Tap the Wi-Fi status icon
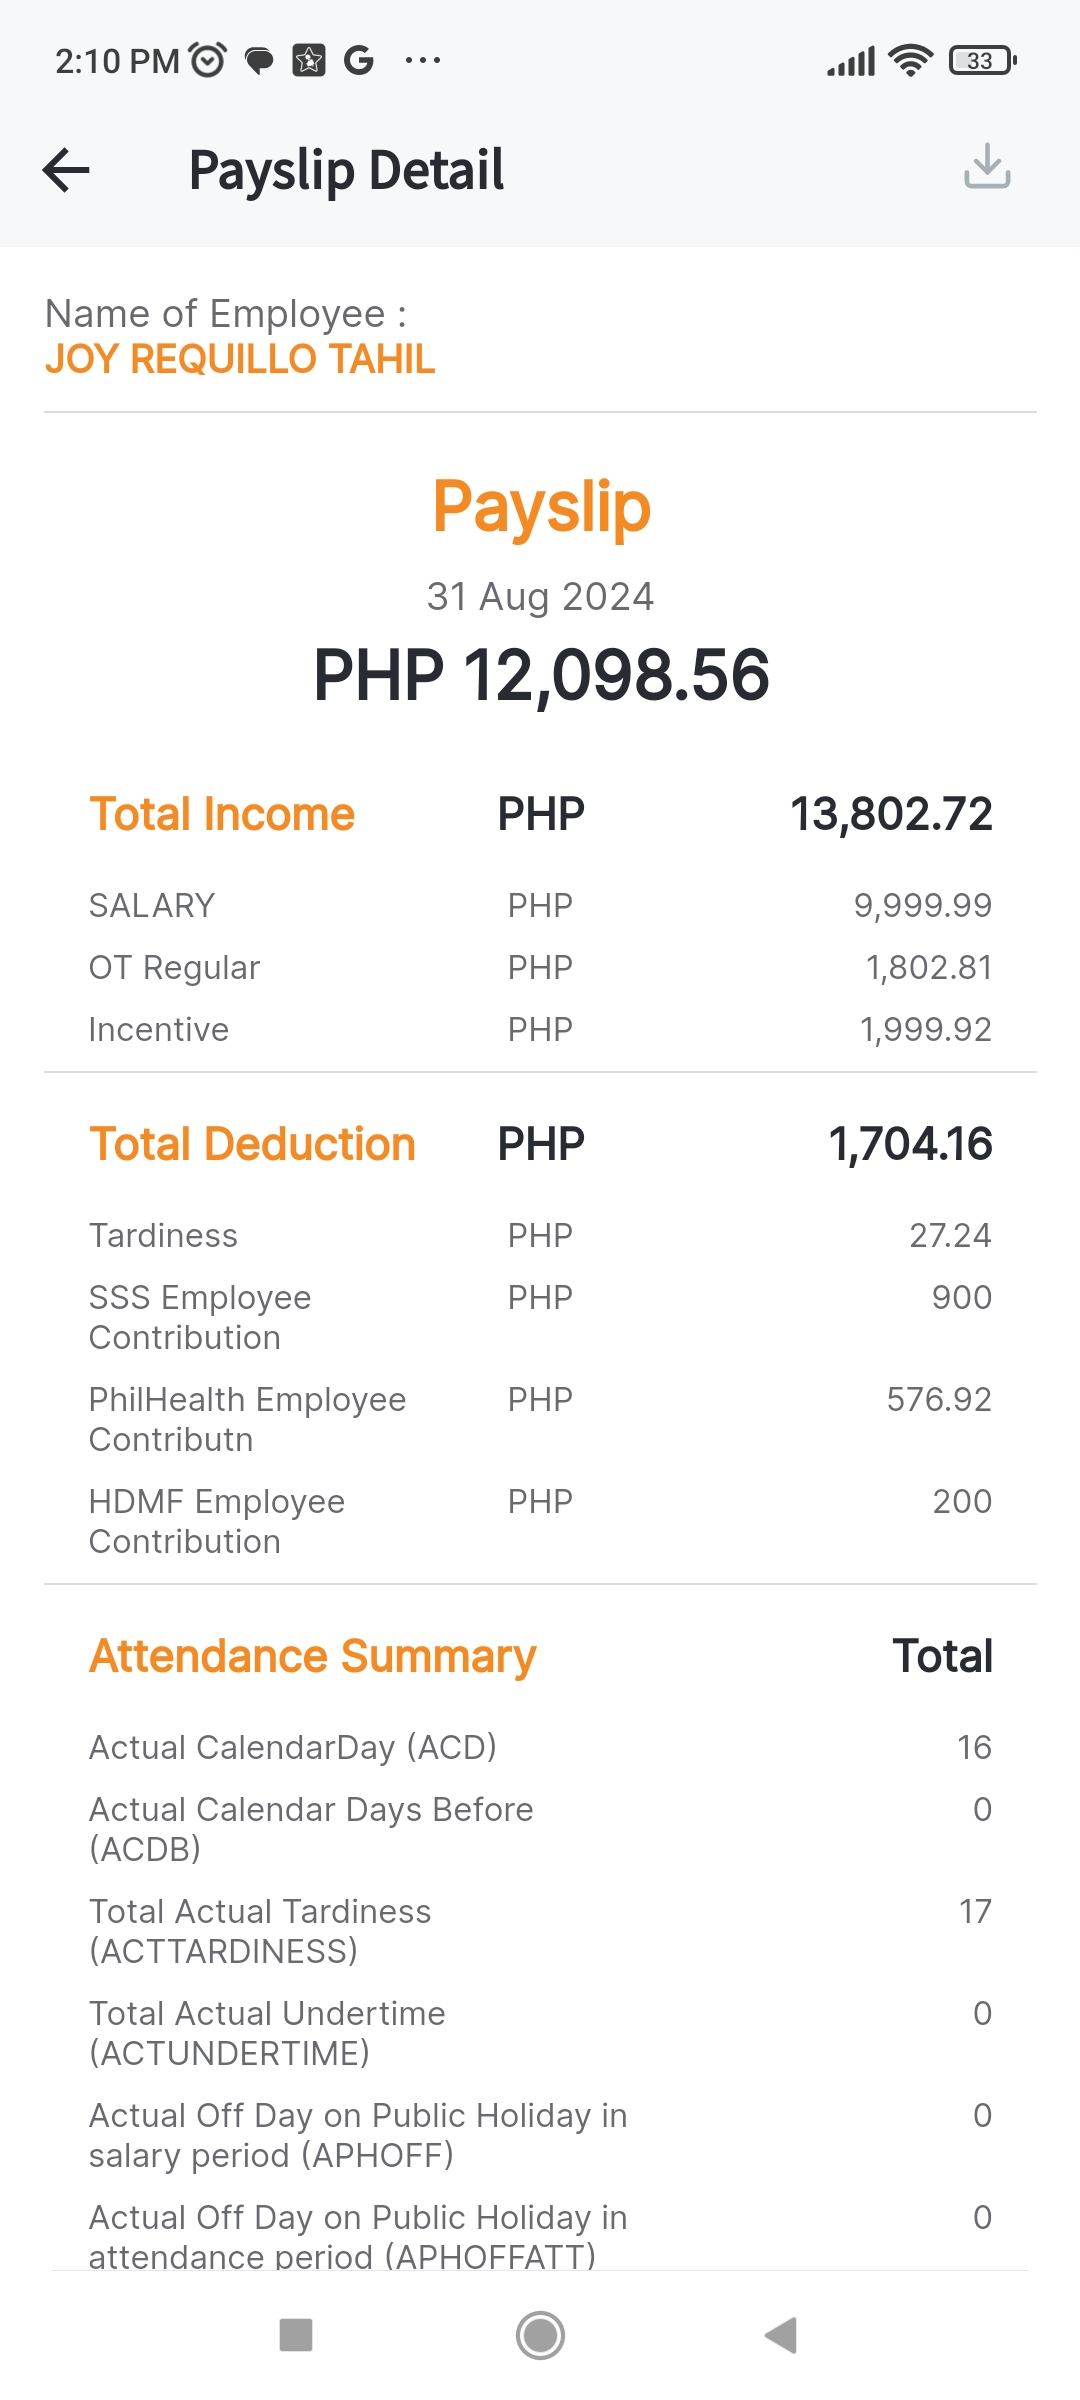Viewport: 1080px width, 2400px height. (910, 61)
